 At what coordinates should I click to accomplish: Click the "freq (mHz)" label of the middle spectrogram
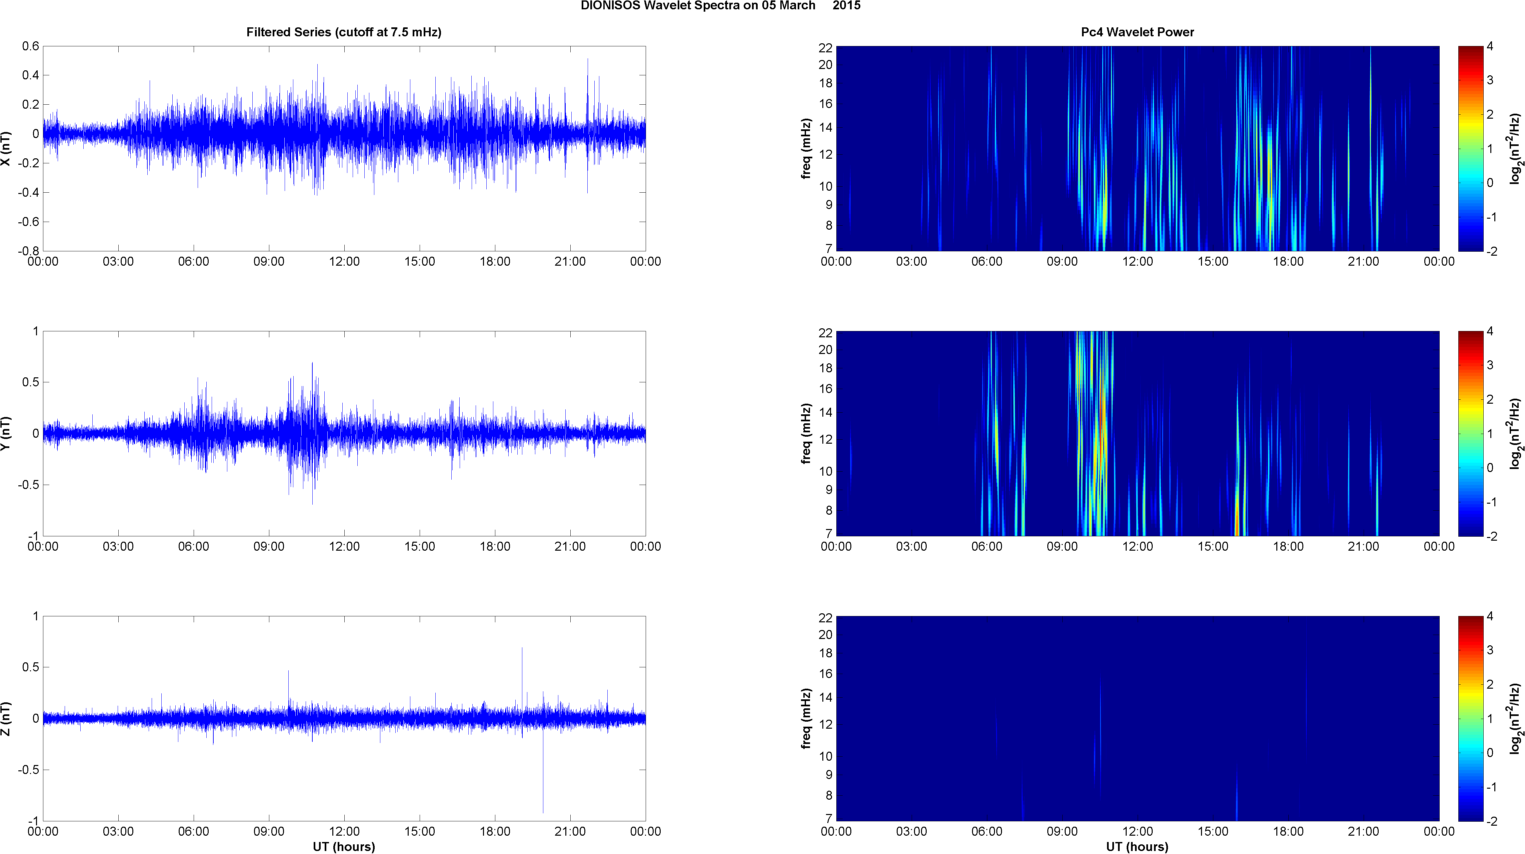tap(806, 433)
